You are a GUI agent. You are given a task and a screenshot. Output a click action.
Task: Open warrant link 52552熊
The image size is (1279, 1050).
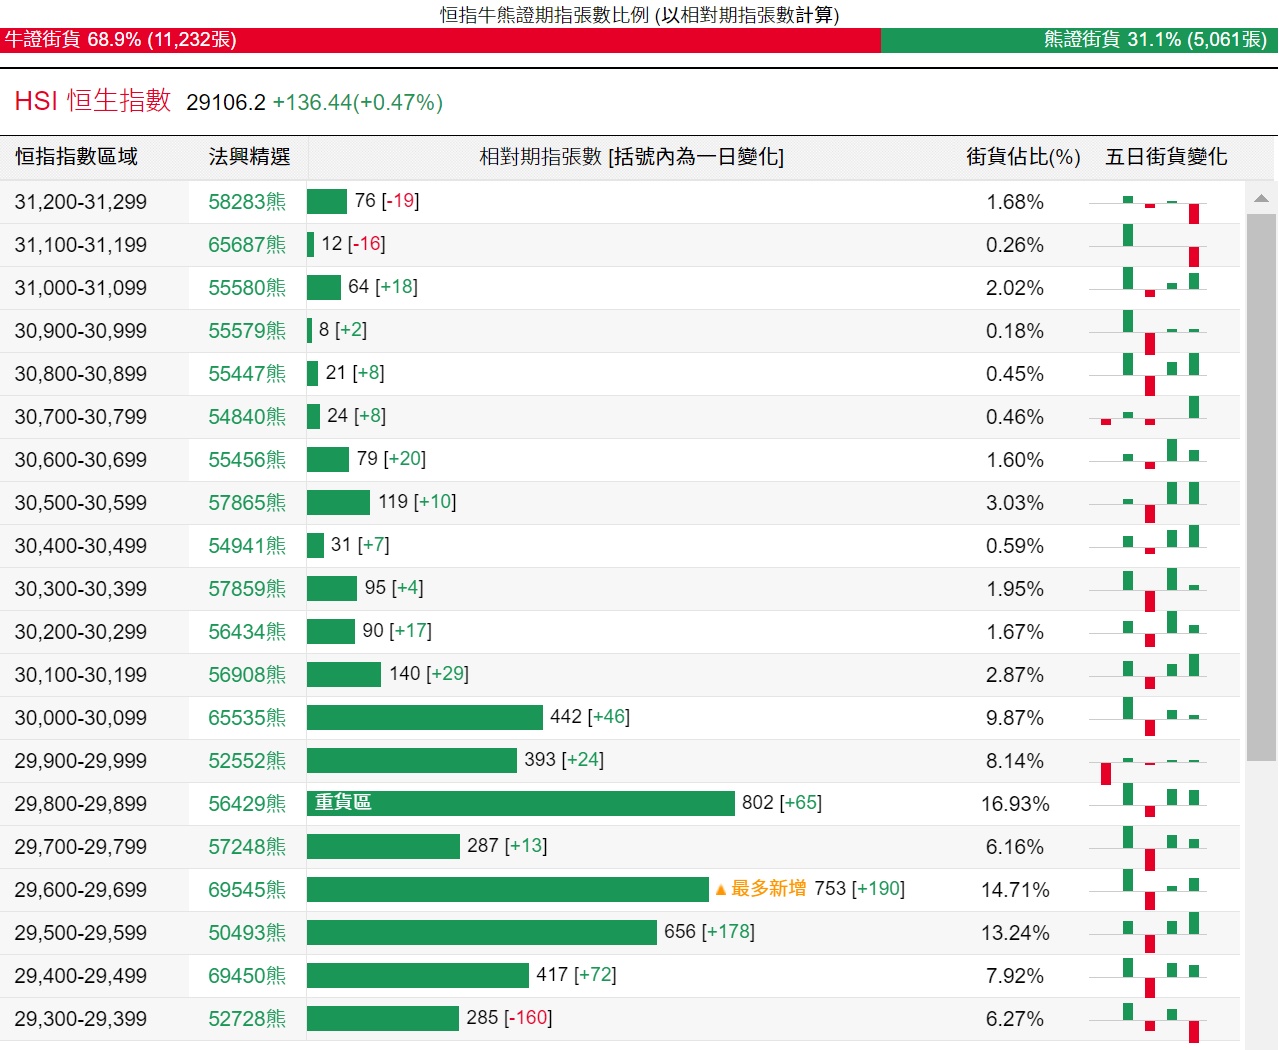click(247, 761)
